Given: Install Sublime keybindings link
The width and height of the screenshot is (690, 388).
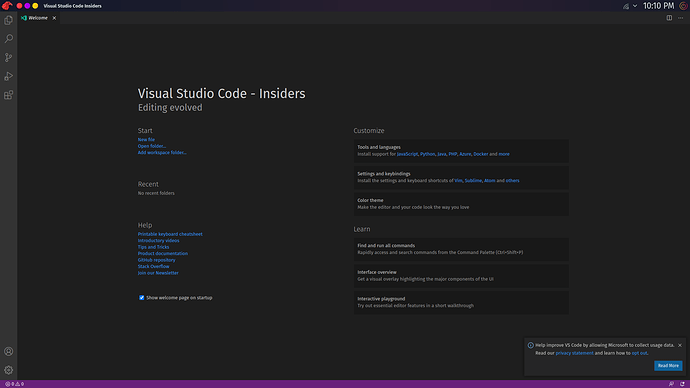Looking at the screenshot, I should 473,180.
